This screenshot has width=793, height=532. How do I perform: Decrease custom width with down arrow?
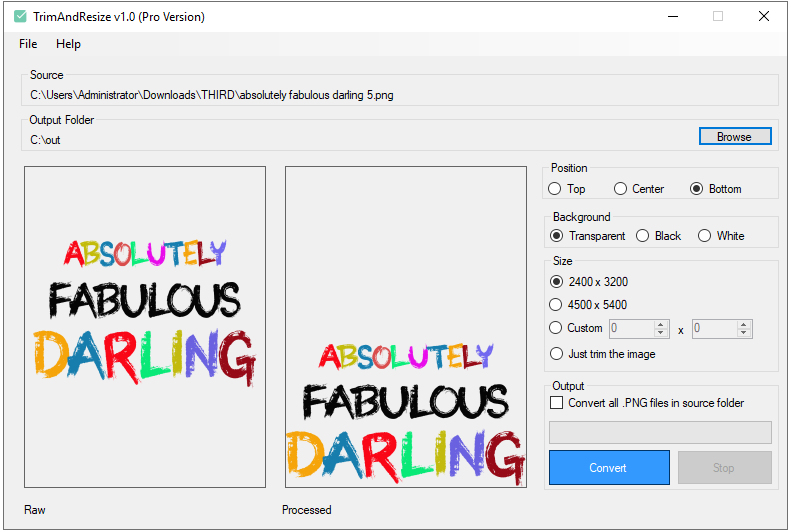pyautogui.click(x=661, y=333)
